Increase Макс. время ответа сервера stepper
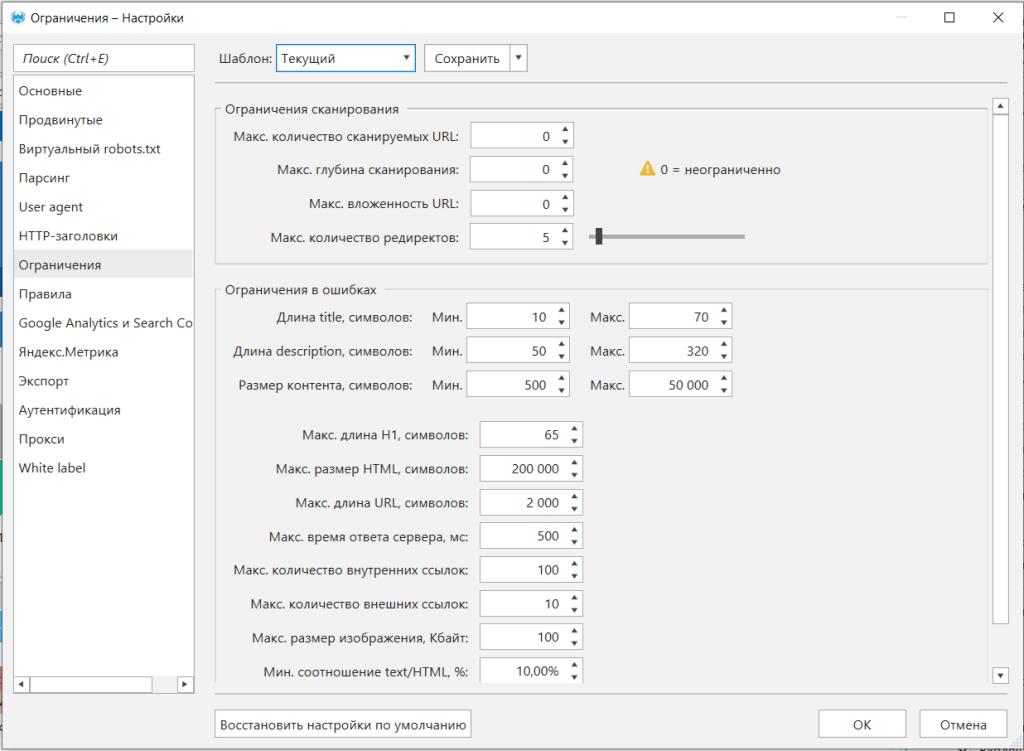This screenshot has height=751, width=1024. coord(574,530)
